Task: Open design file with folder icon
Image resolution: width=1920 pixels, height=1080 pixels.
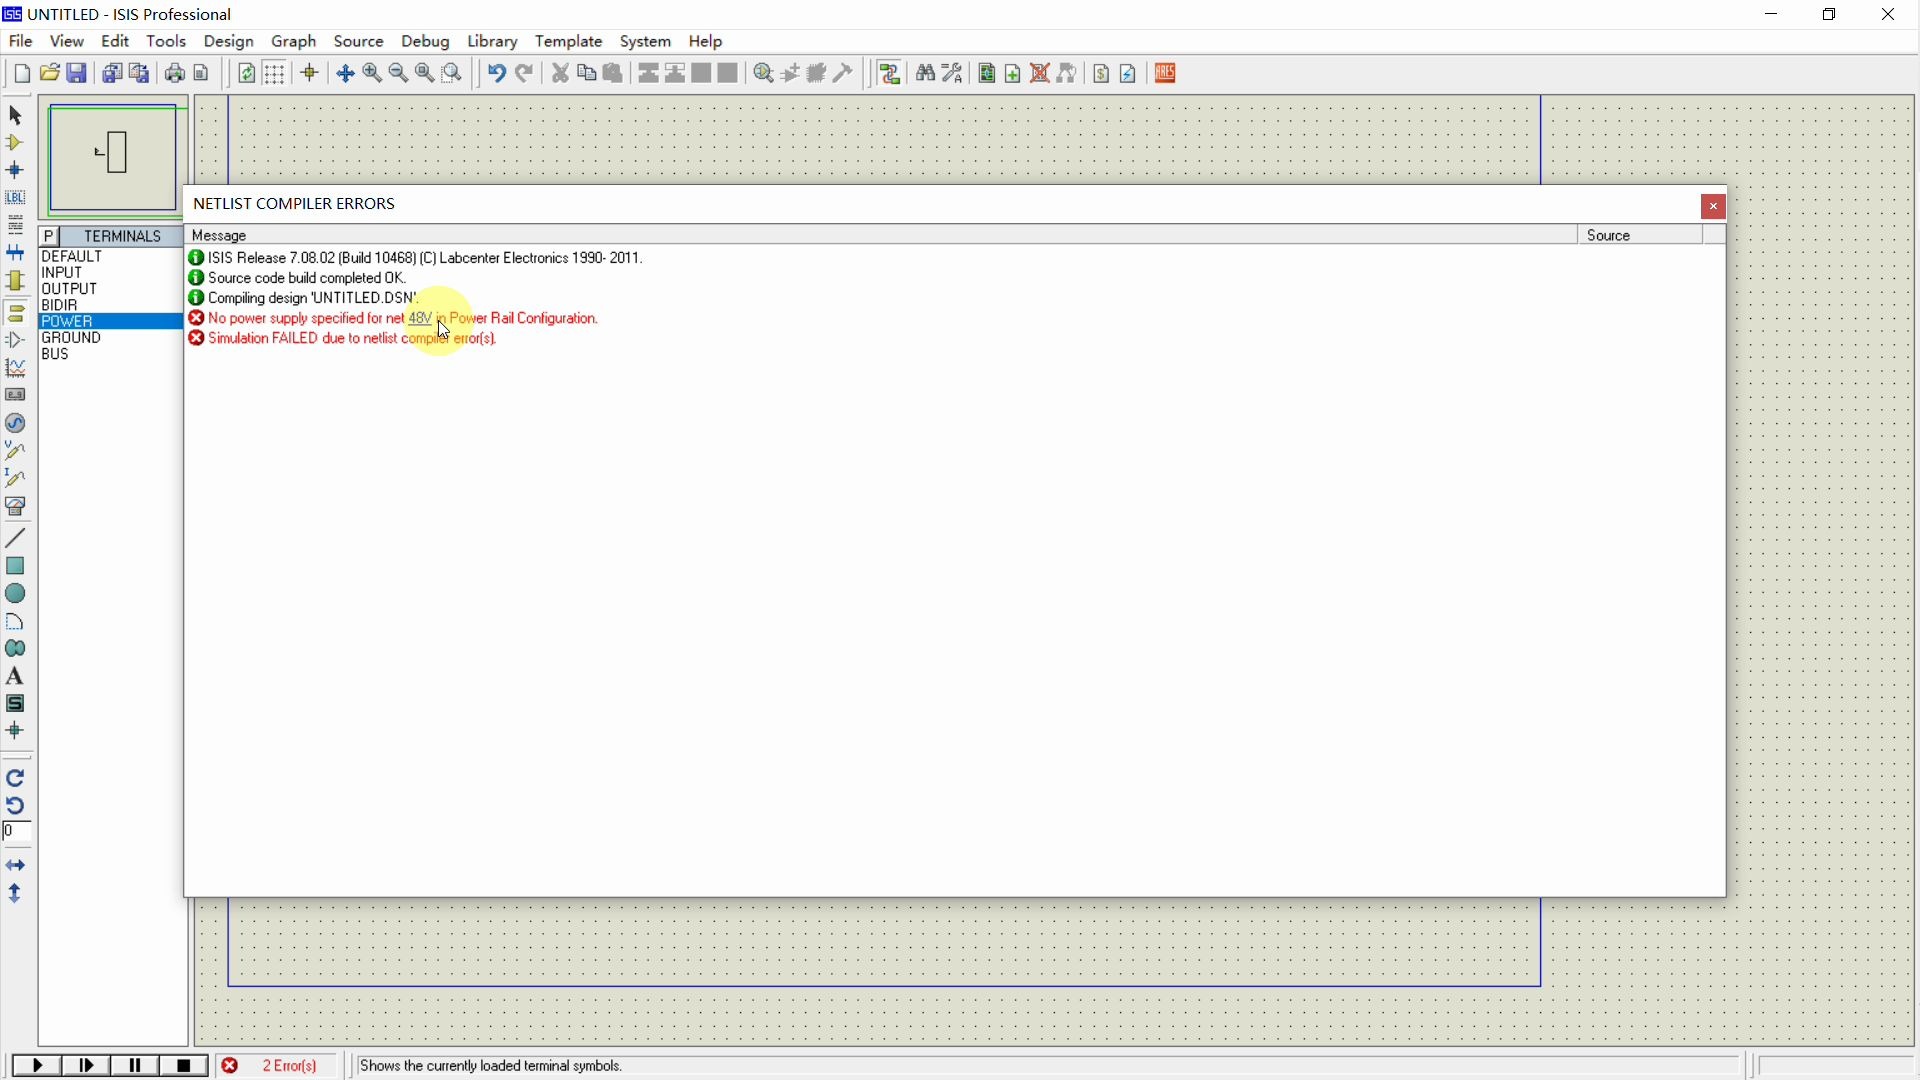Action: pos(50,74)
